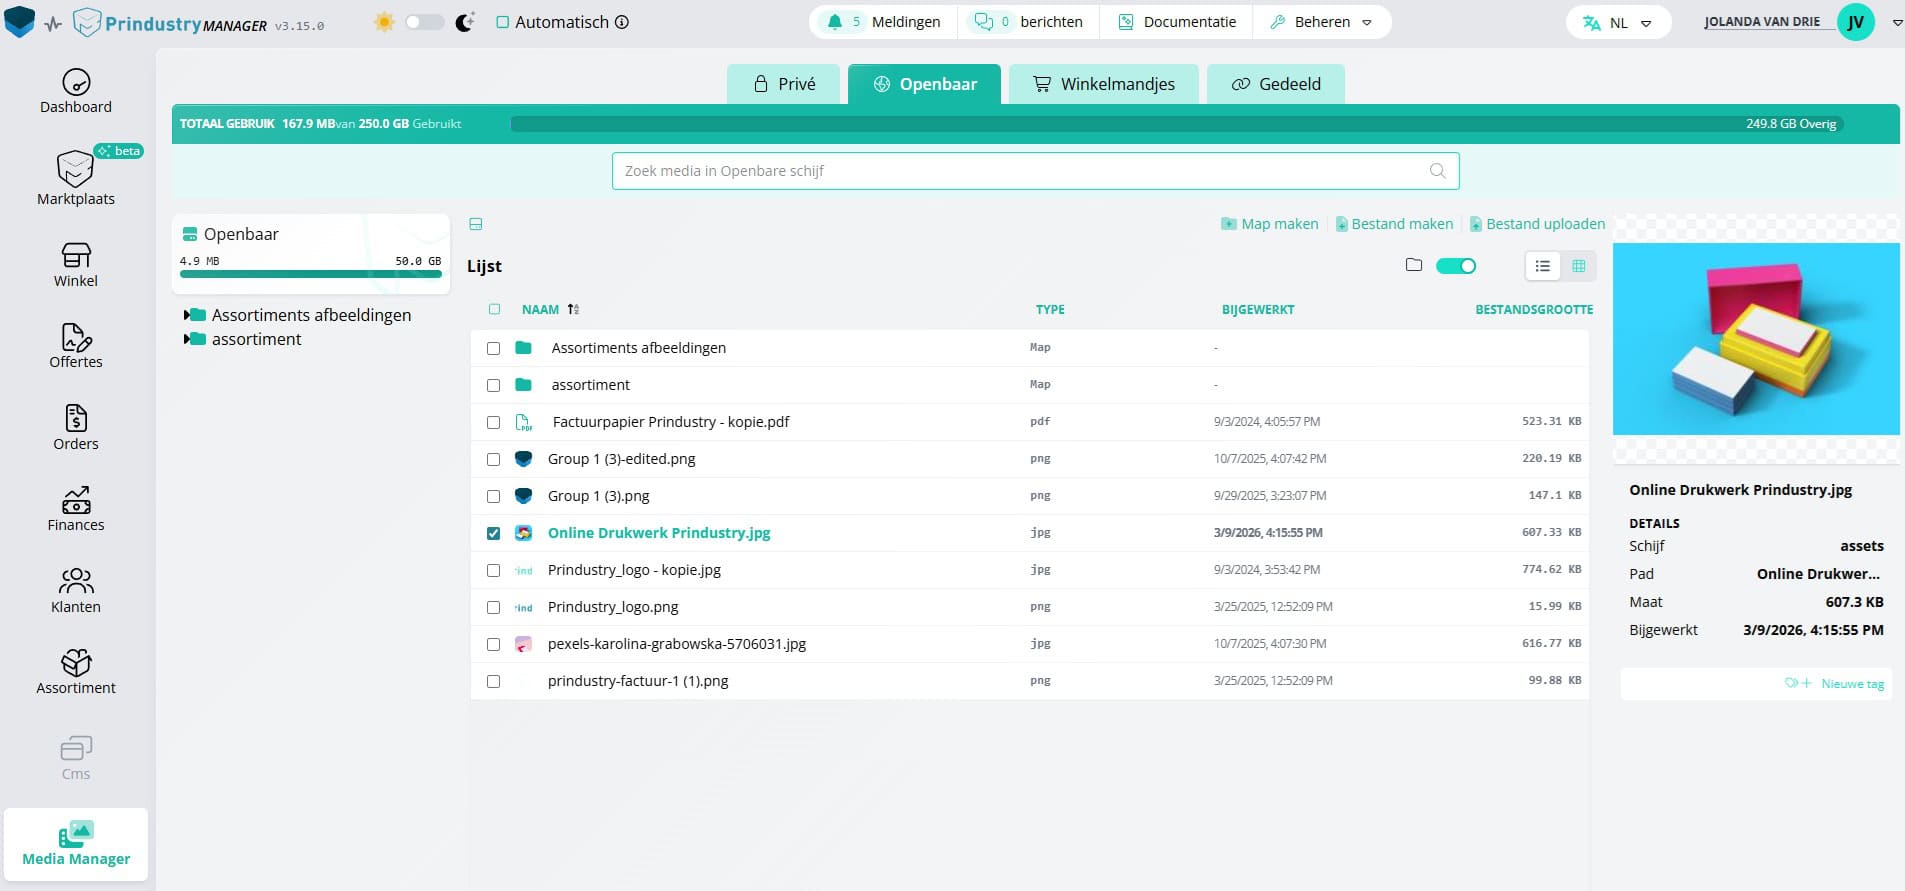Viewport: 1905px width, 891px height.
Task: Click Map maken to create folder
Action: tap(1270, 224)
